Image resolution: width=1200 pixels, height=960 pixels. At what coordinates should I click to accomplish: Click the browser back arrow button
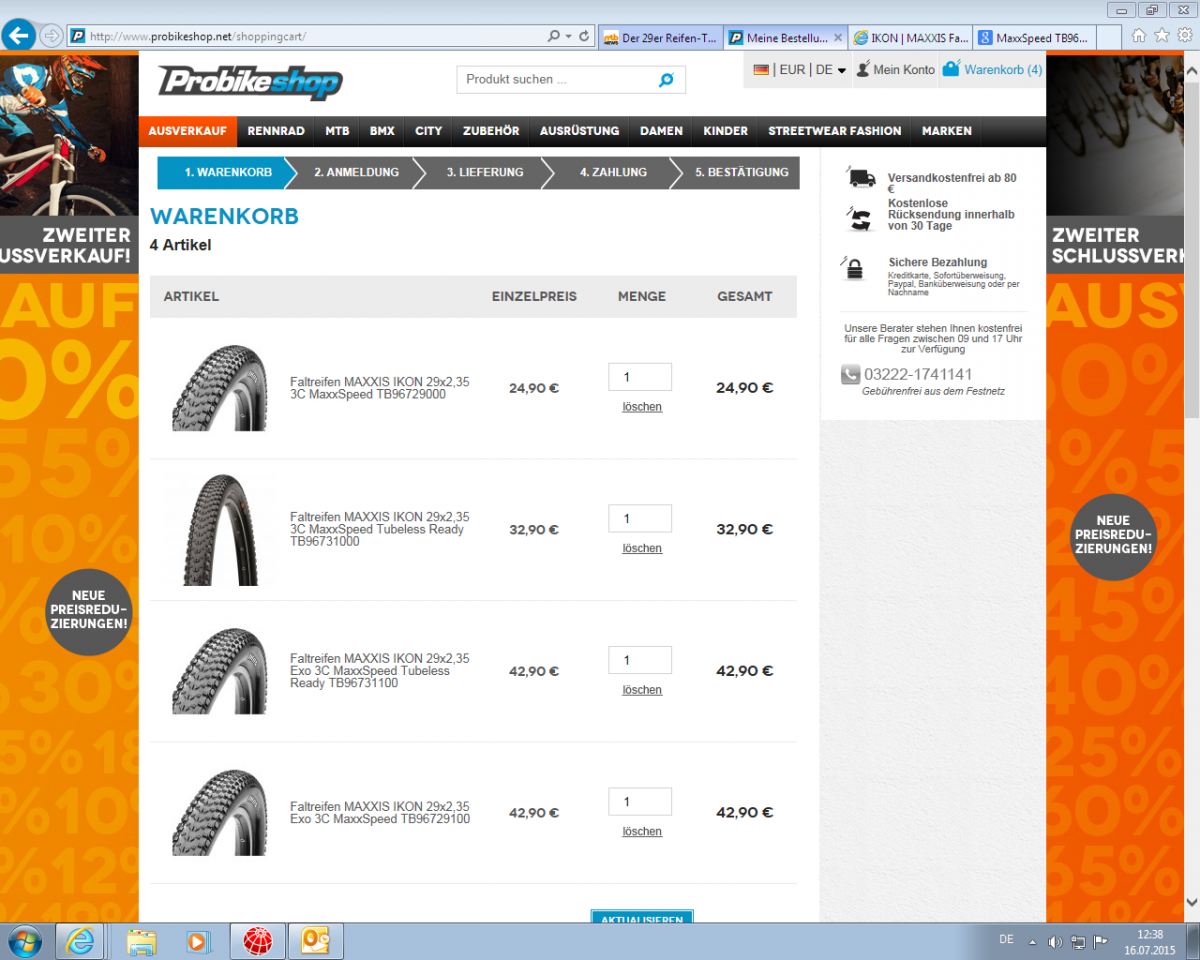click(x=19, y=36)
